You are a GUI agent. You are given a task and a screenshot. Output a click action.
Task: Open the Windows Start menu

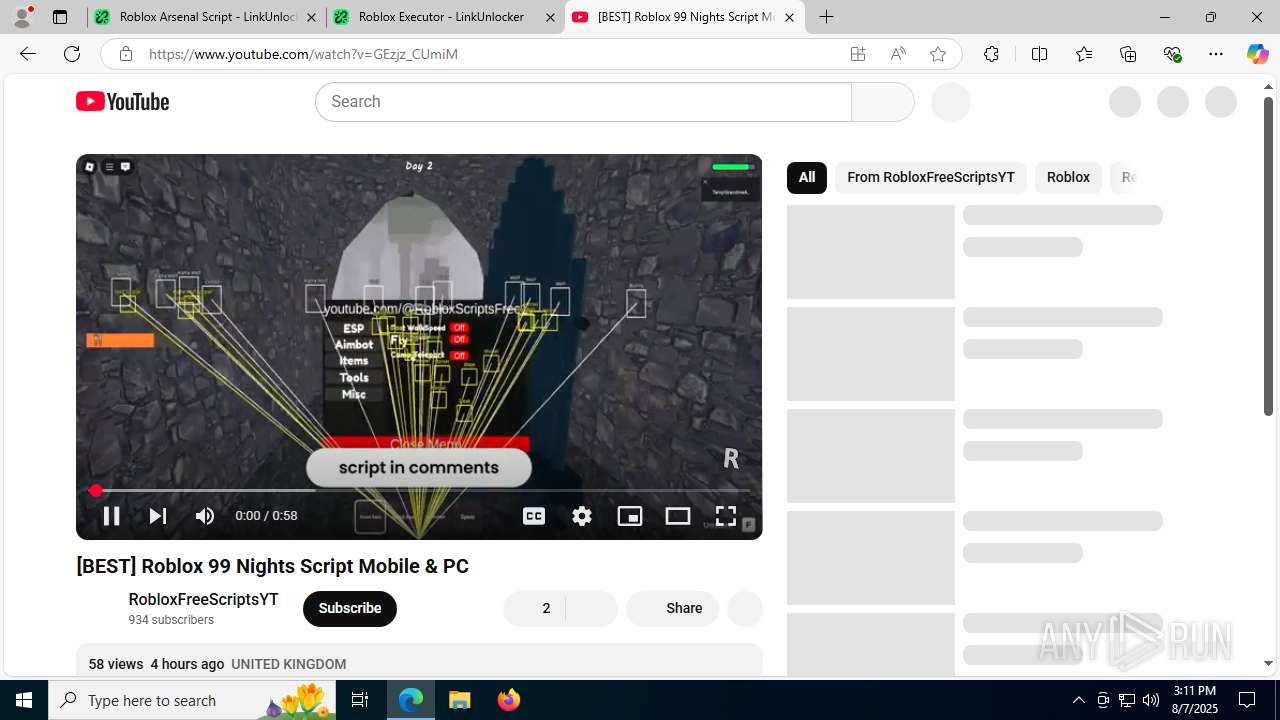24,700
